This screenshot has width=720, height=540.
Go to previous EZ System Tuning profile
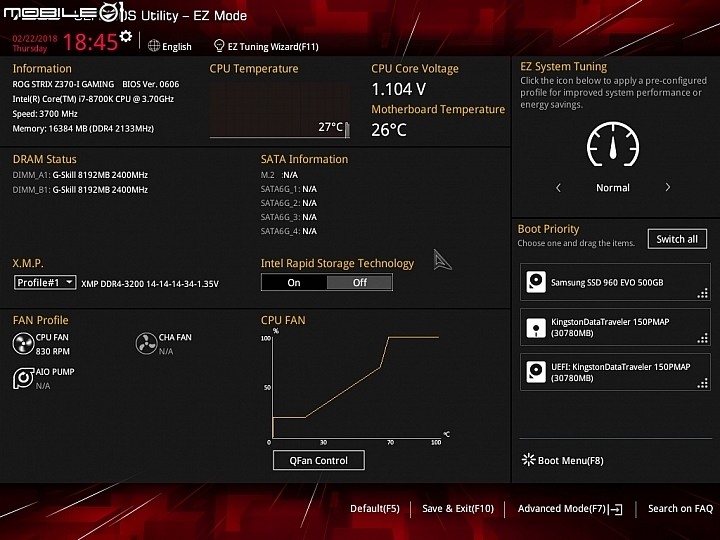point(558,187)
